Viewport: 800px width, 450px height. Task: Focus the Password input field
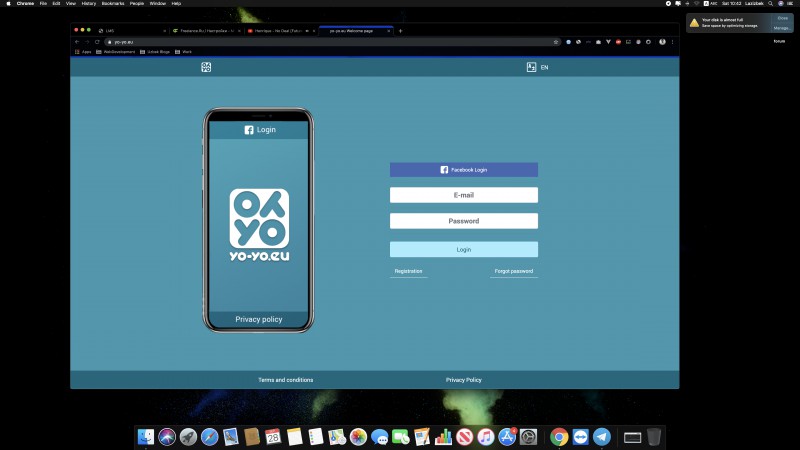click(x=464, y=221)
